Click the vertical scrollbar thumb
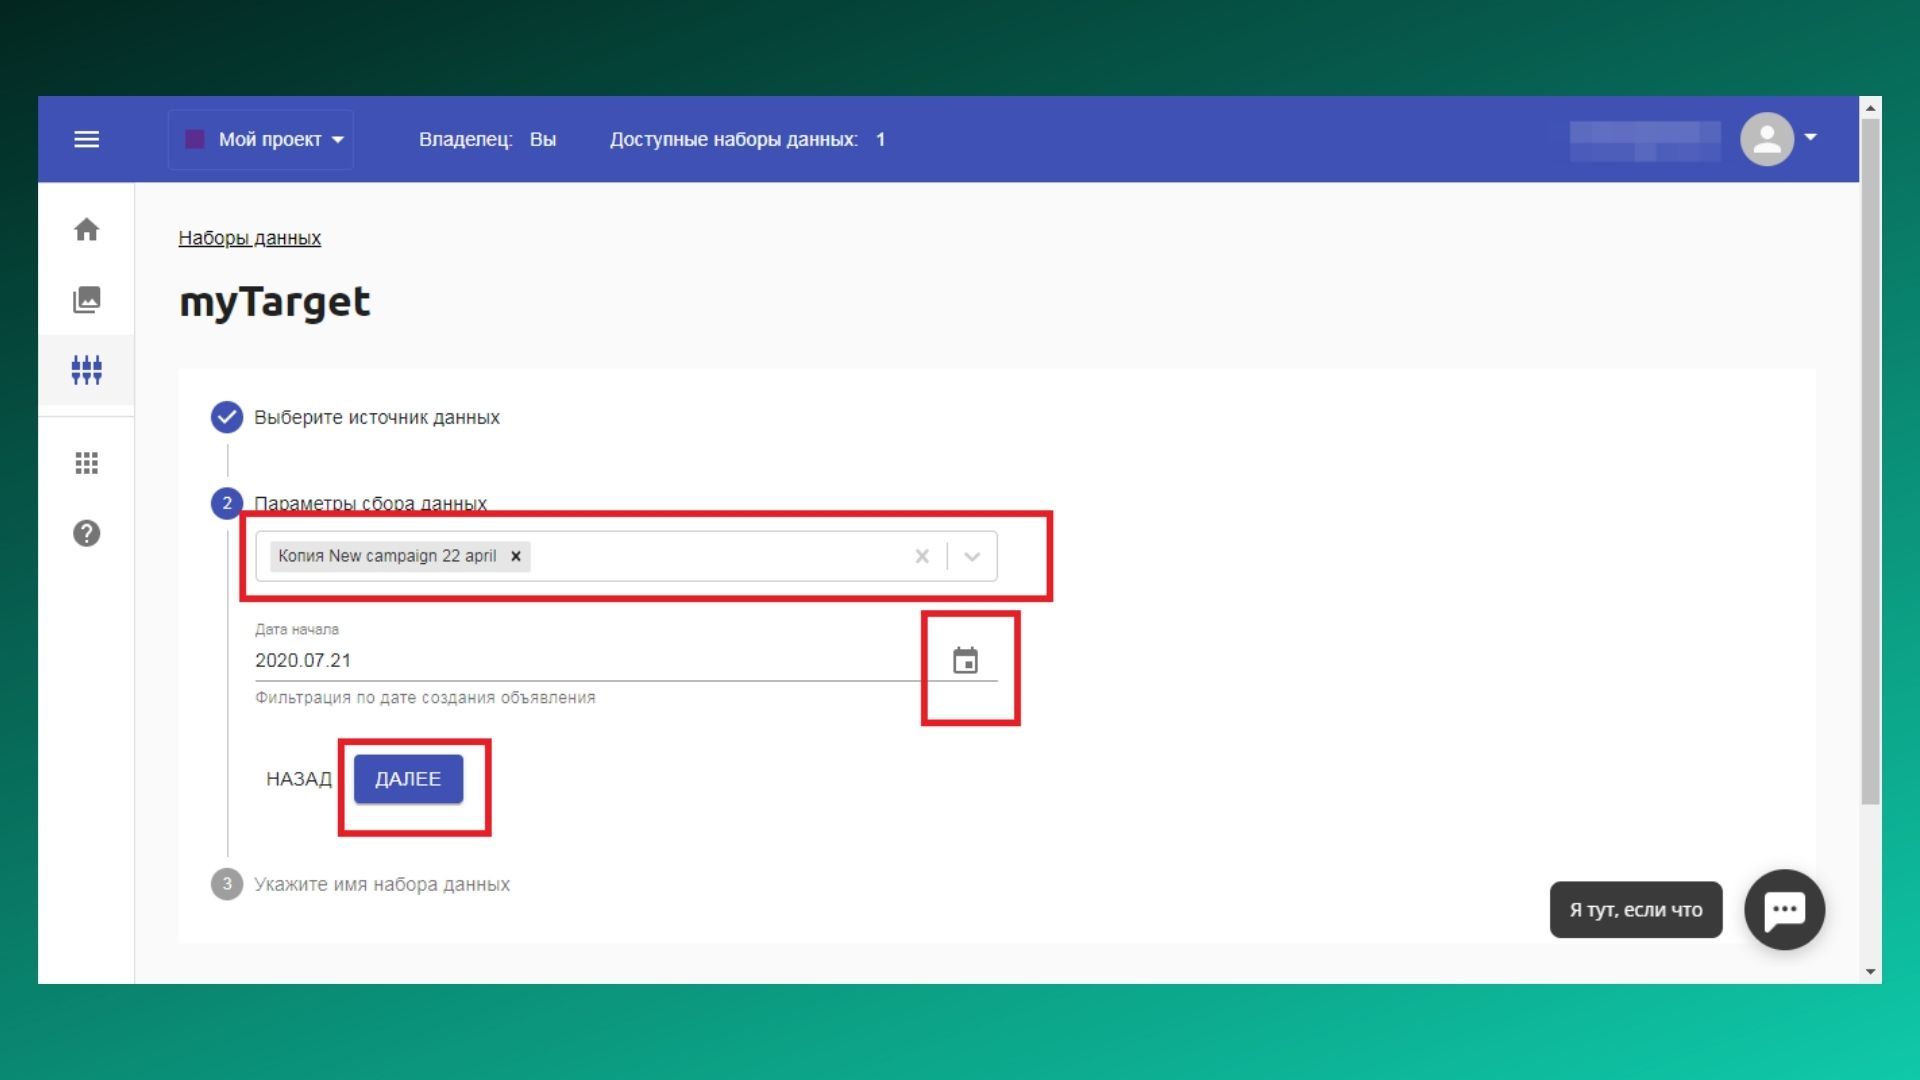 tap(1870, 461)
